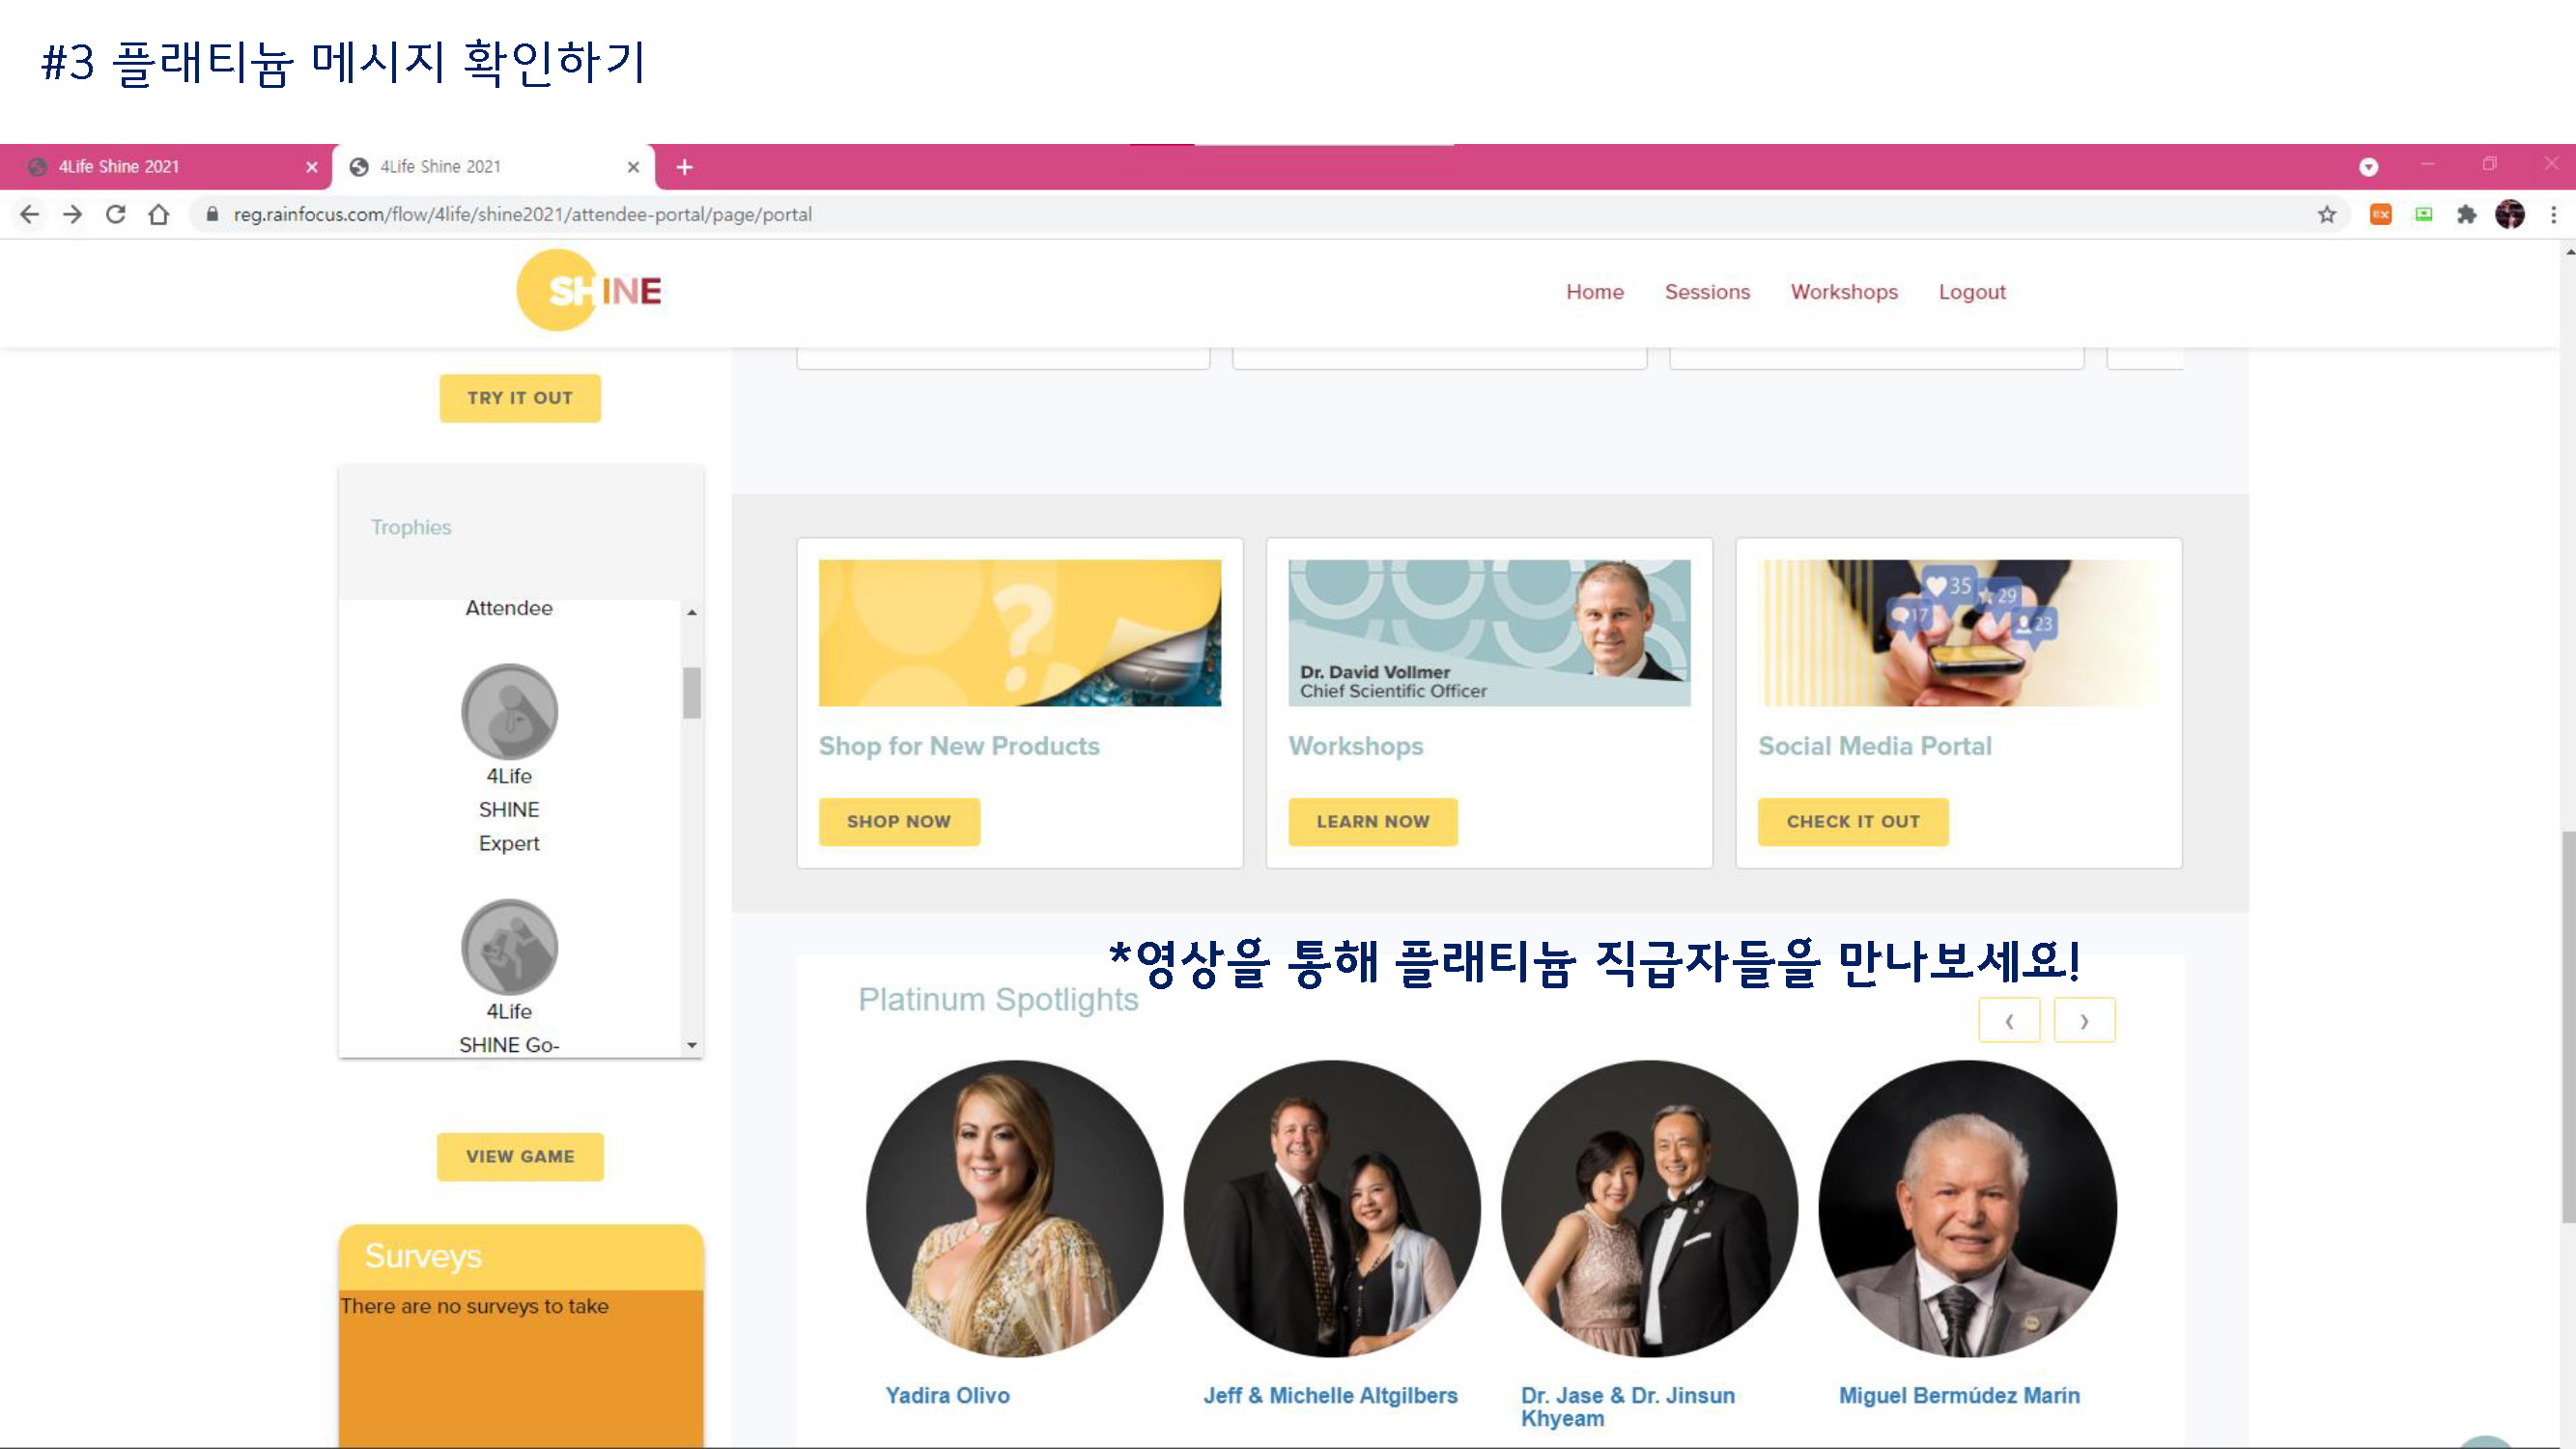Click the Trophies panel heading

411,527
